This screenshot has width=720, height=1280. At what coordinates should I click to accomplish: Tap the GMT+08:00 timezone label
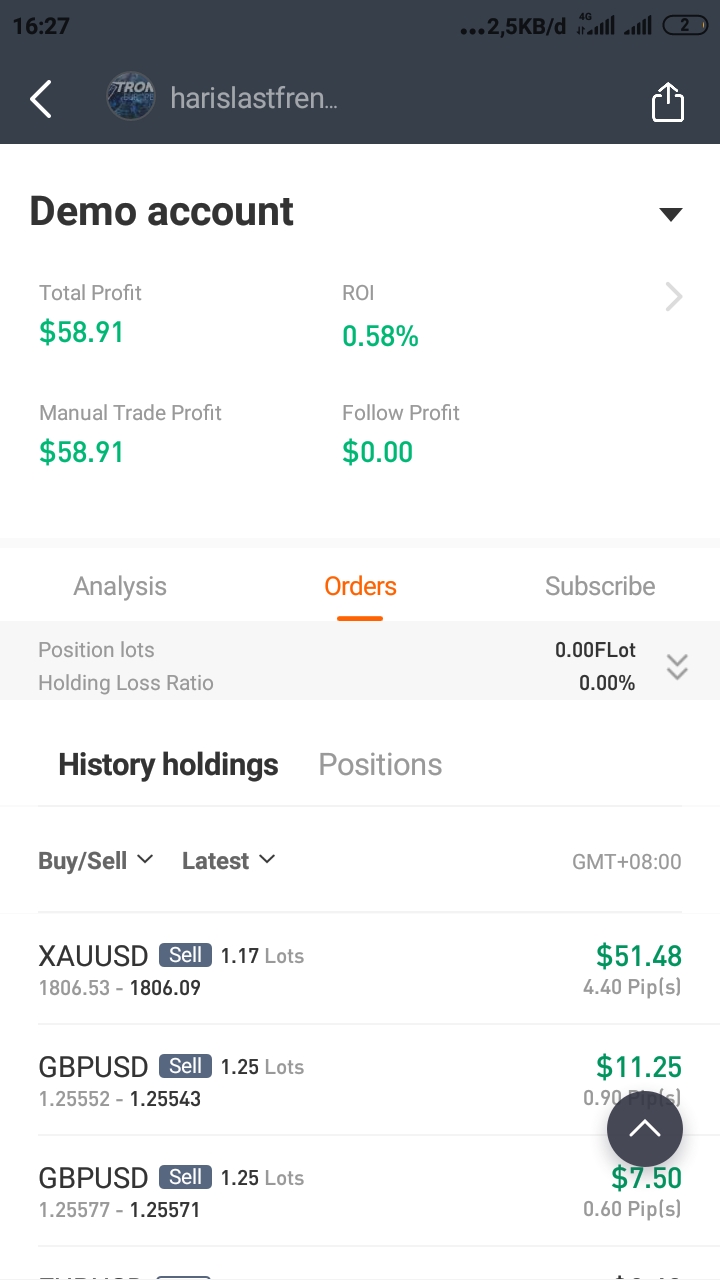pyautogui.click(x=627, y=861)
